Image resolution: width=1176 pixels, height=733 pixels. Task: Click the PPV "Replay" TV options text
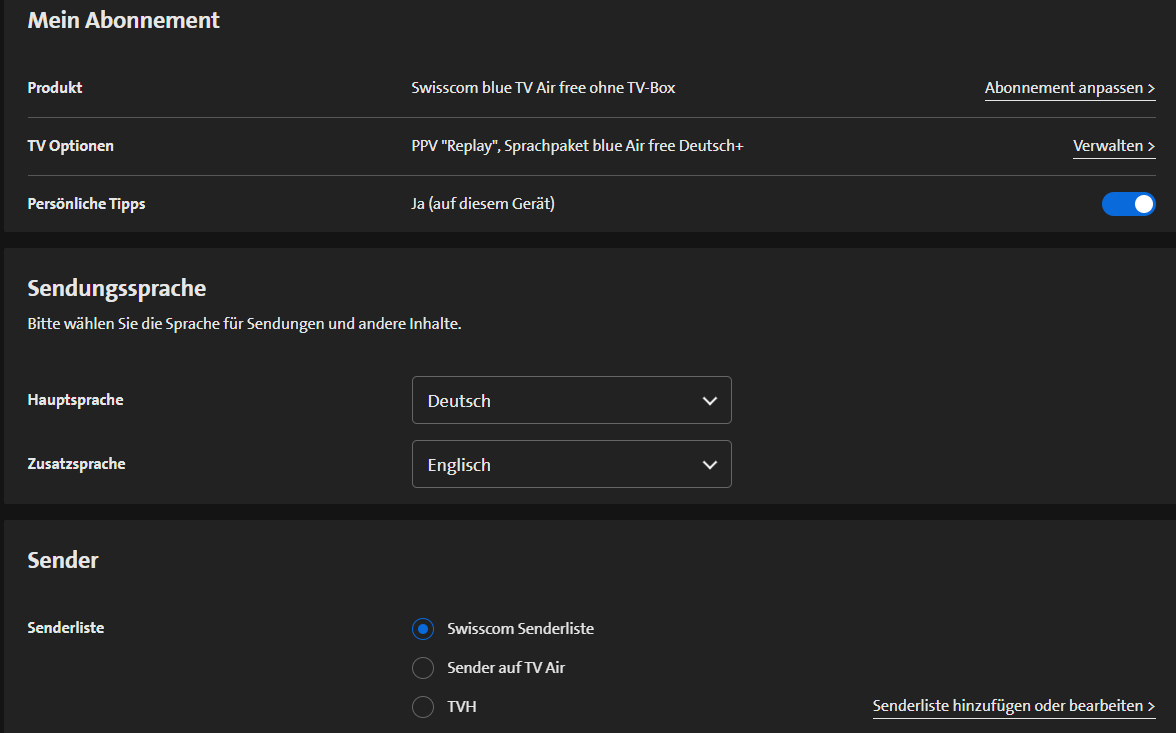coord(578,146)
